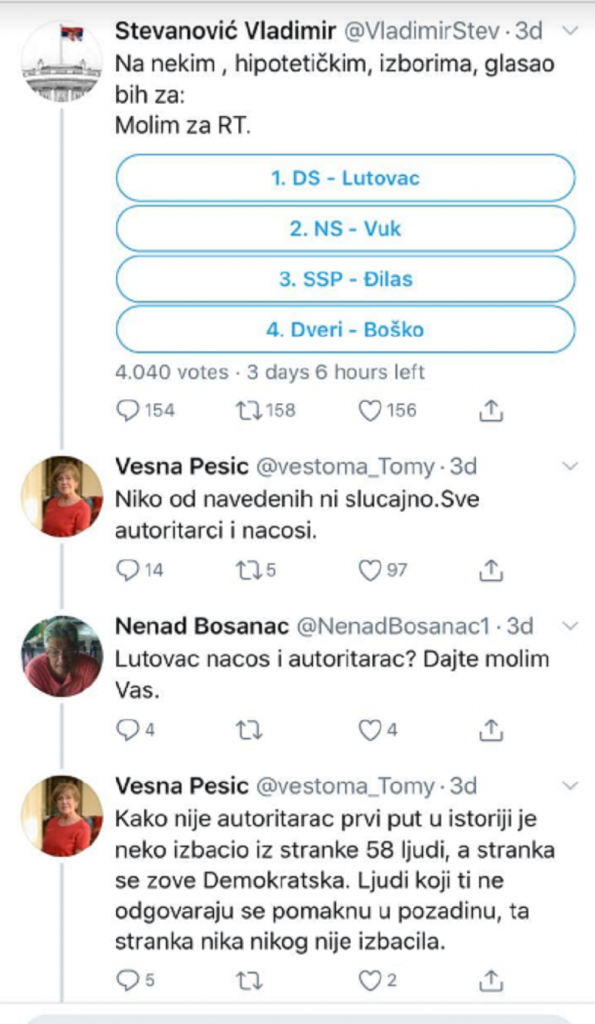Share Nenad Bosanac's tweet
This screenshot has width=595, height=1024.
pyautogui.click(x=489, y=728)
